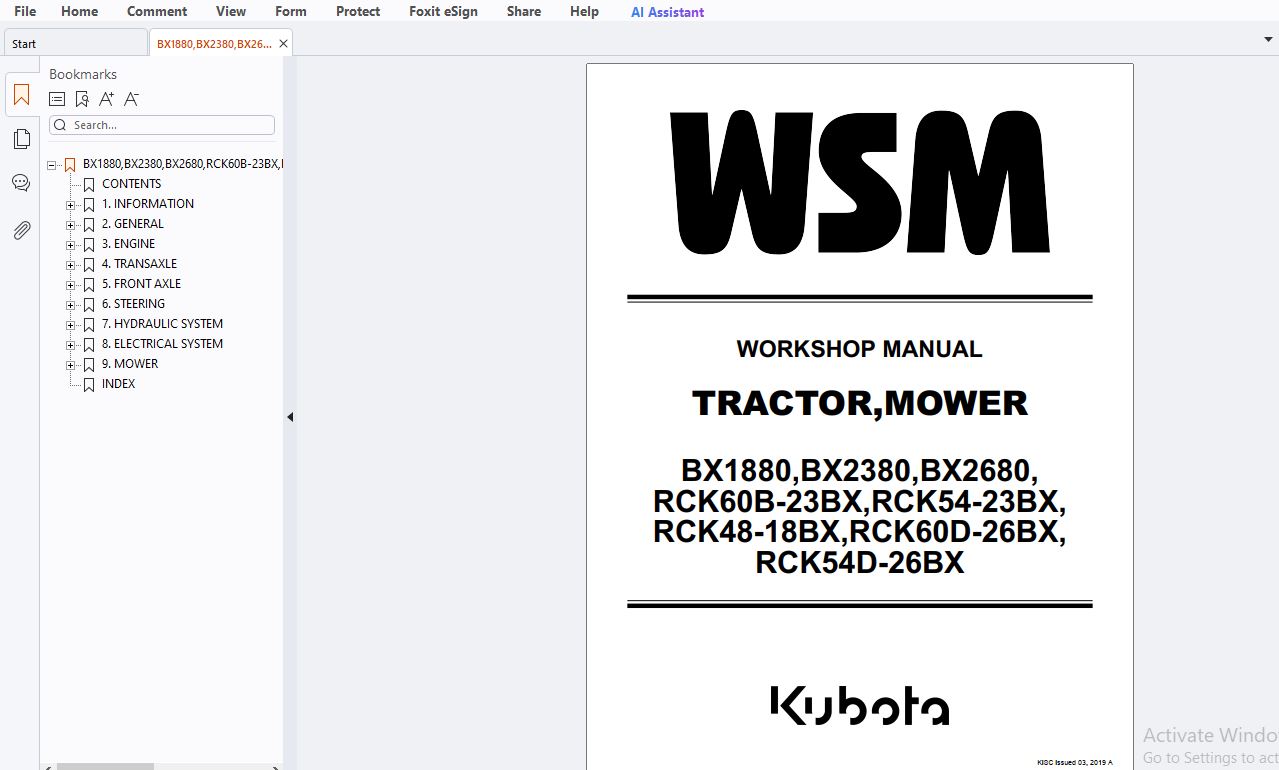Screen dimensions: 1279x770
Task: Expand the 5. FRONT AXLE bookmark
Action: [70, 285]
